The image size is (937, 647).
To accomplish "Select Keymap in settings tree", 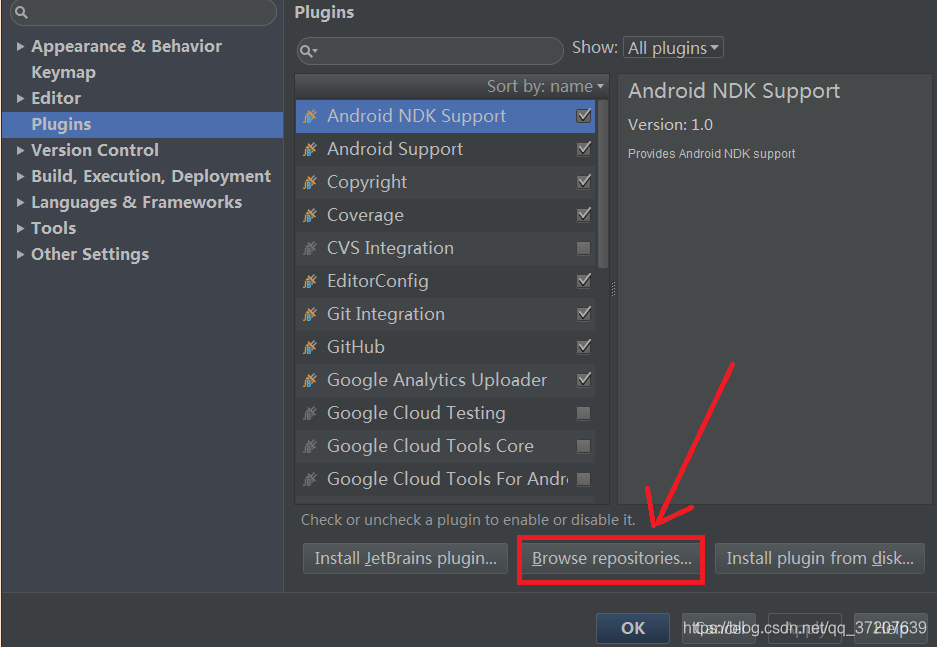I will point(63,72).
